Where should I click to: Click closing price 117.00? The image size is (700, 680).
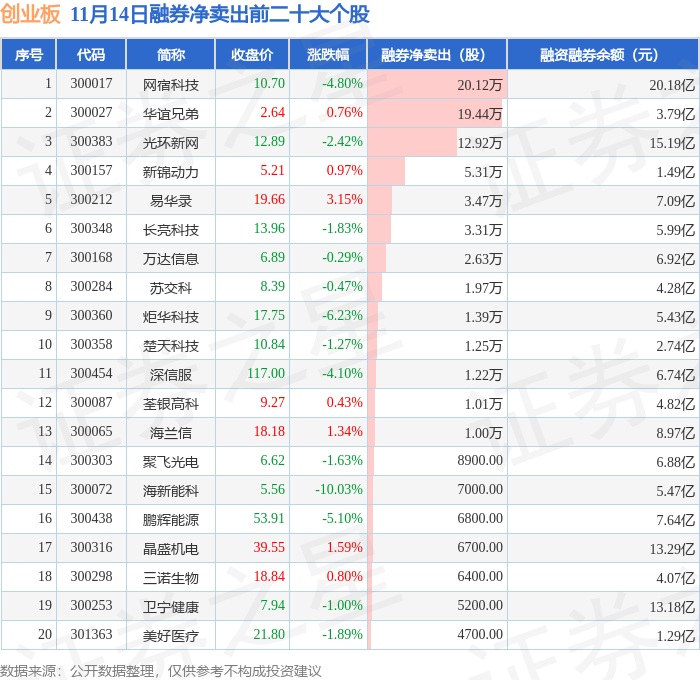pyautogui.click(x=266, y=374)
